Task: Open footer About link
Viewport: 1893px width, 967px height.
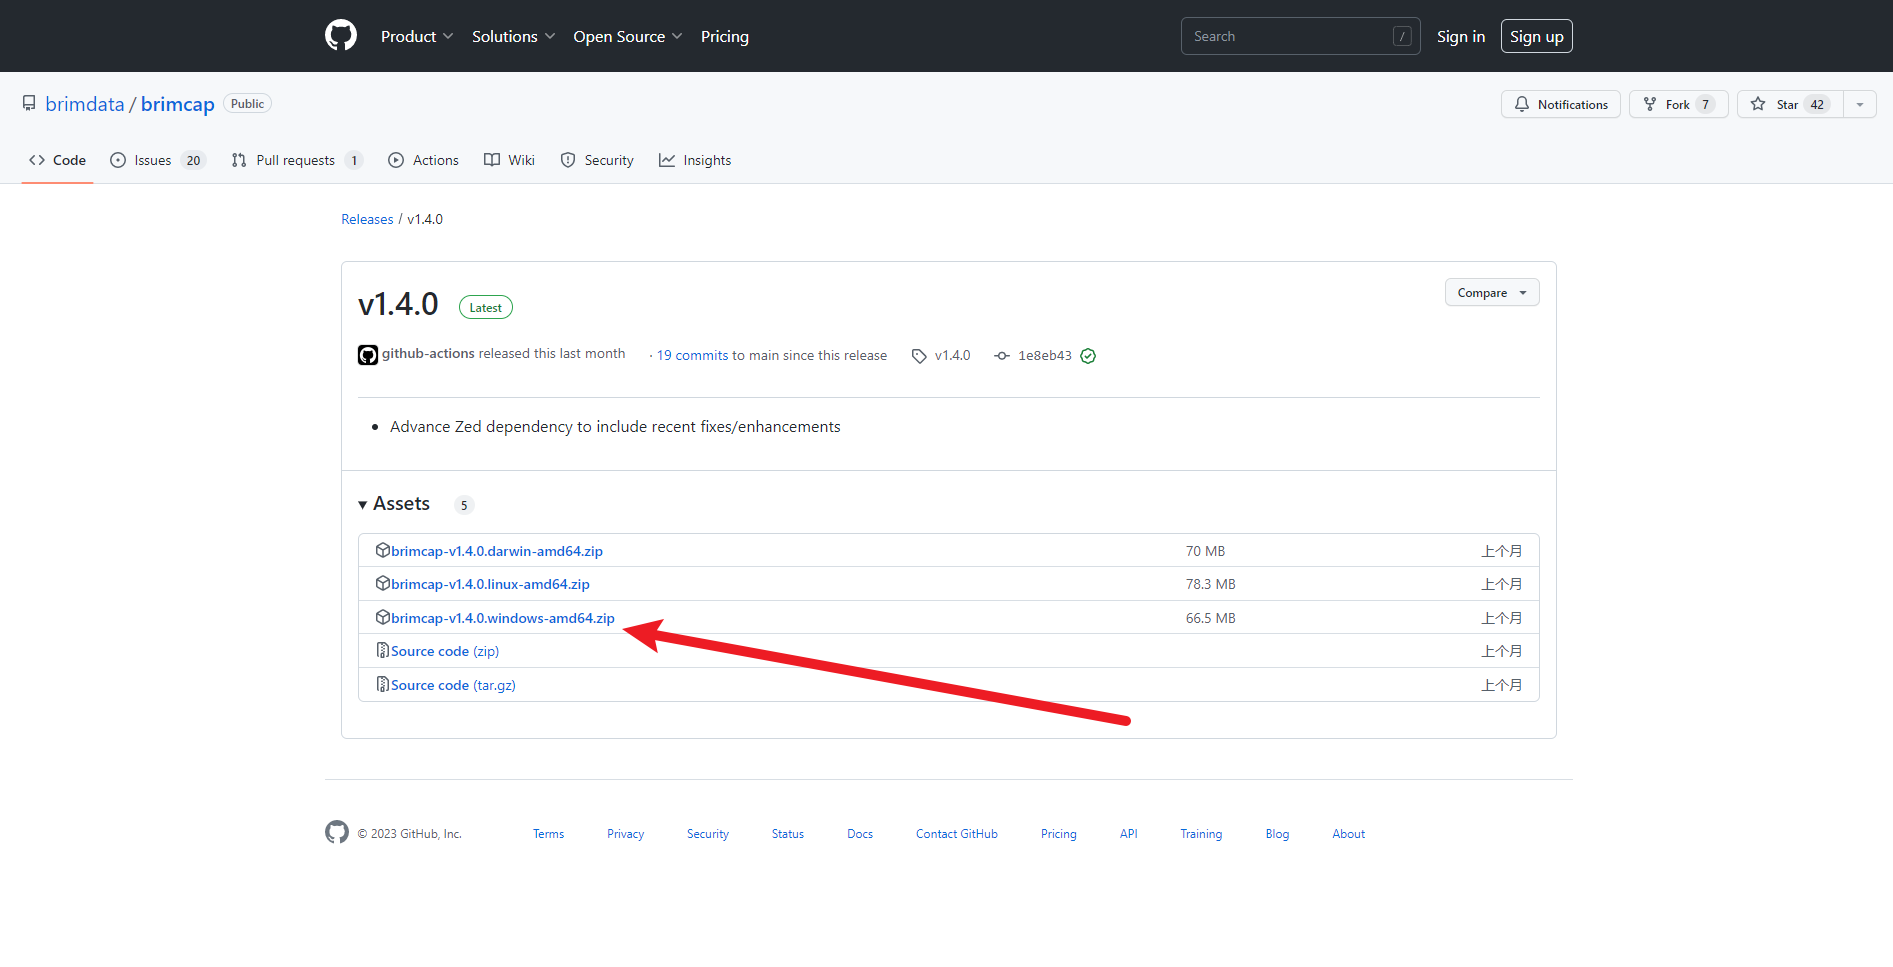Action: (1348, 834)
